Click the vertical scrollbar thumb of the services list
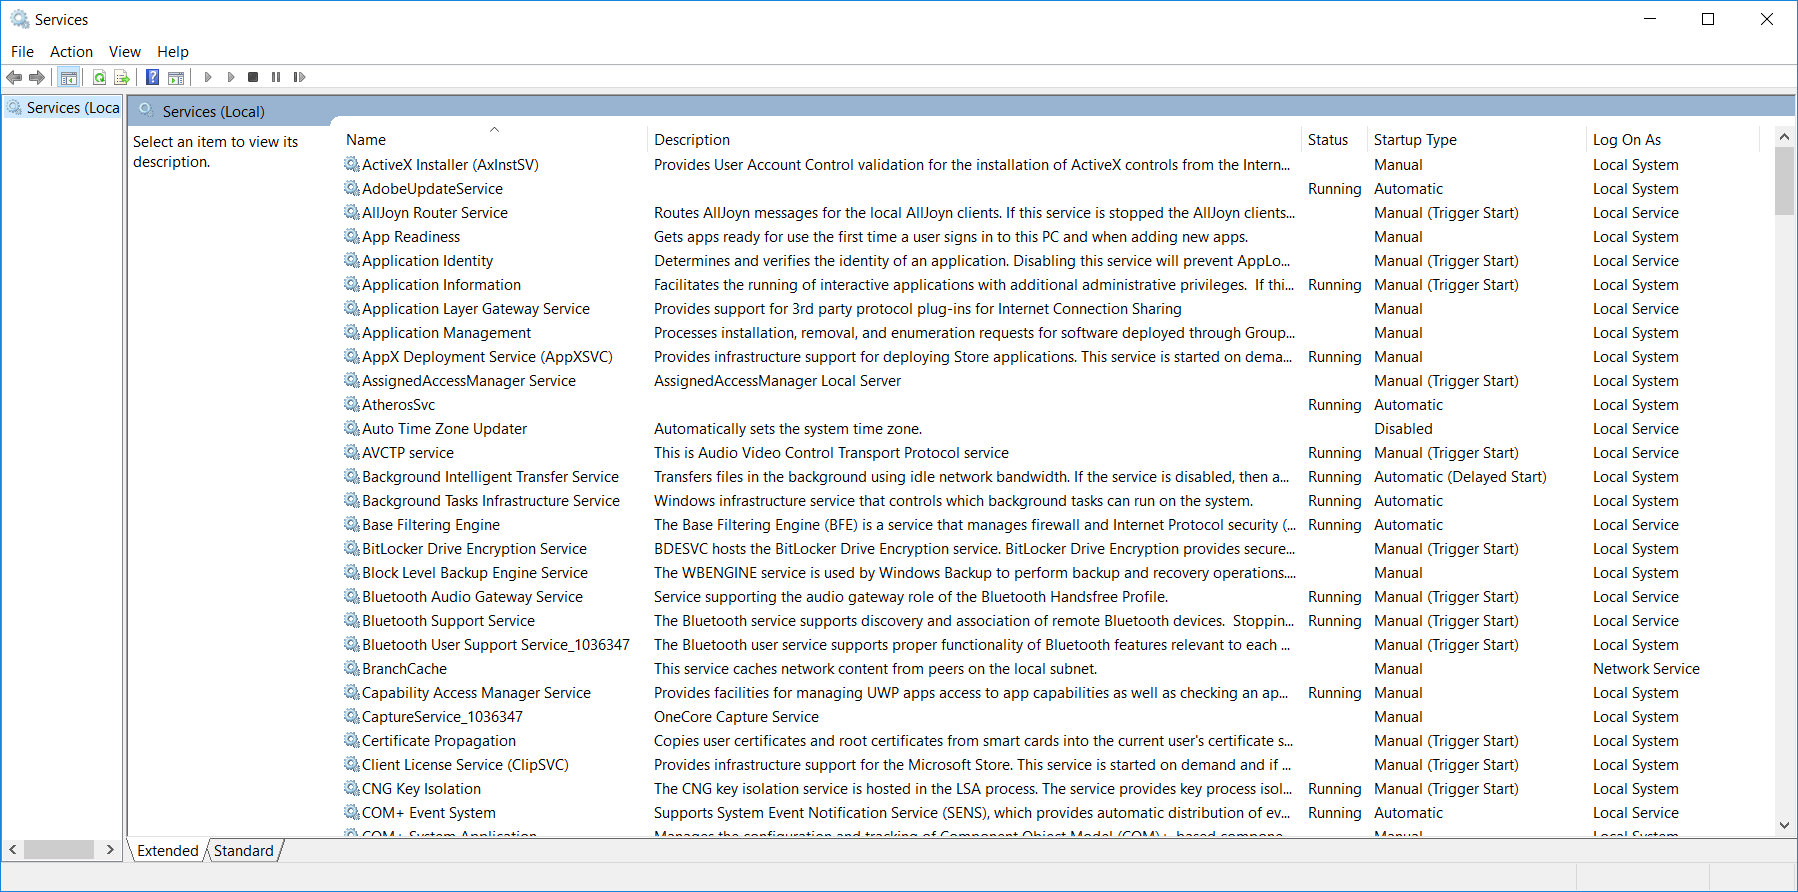 coord(1785,181)
